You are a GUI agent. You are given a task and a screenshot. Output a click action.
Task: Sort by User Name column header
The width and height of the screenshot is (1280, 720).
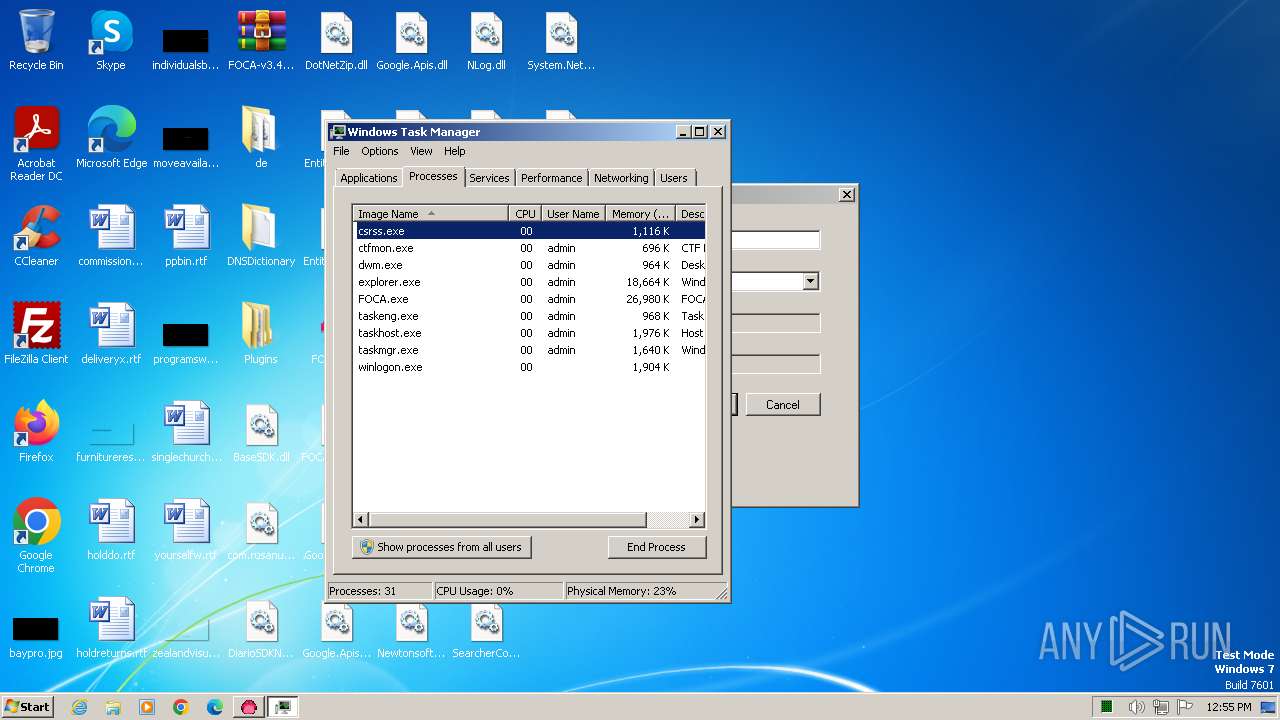point(573,213)
